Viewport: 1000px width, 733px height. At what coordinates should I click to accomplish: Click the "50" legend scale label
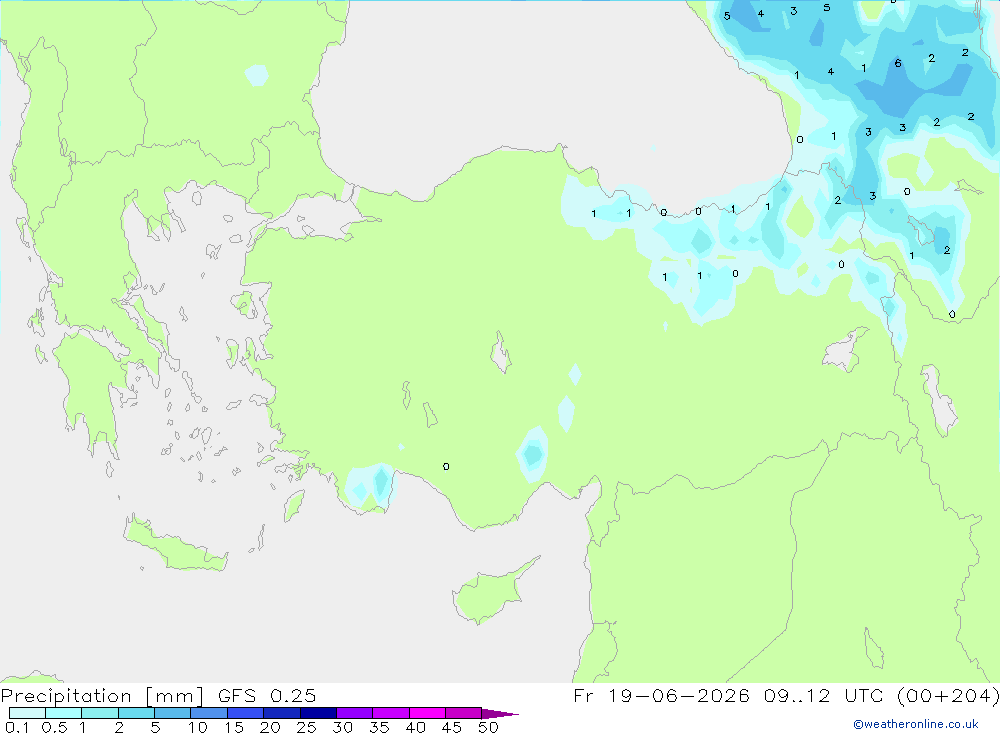click(489, 727)
